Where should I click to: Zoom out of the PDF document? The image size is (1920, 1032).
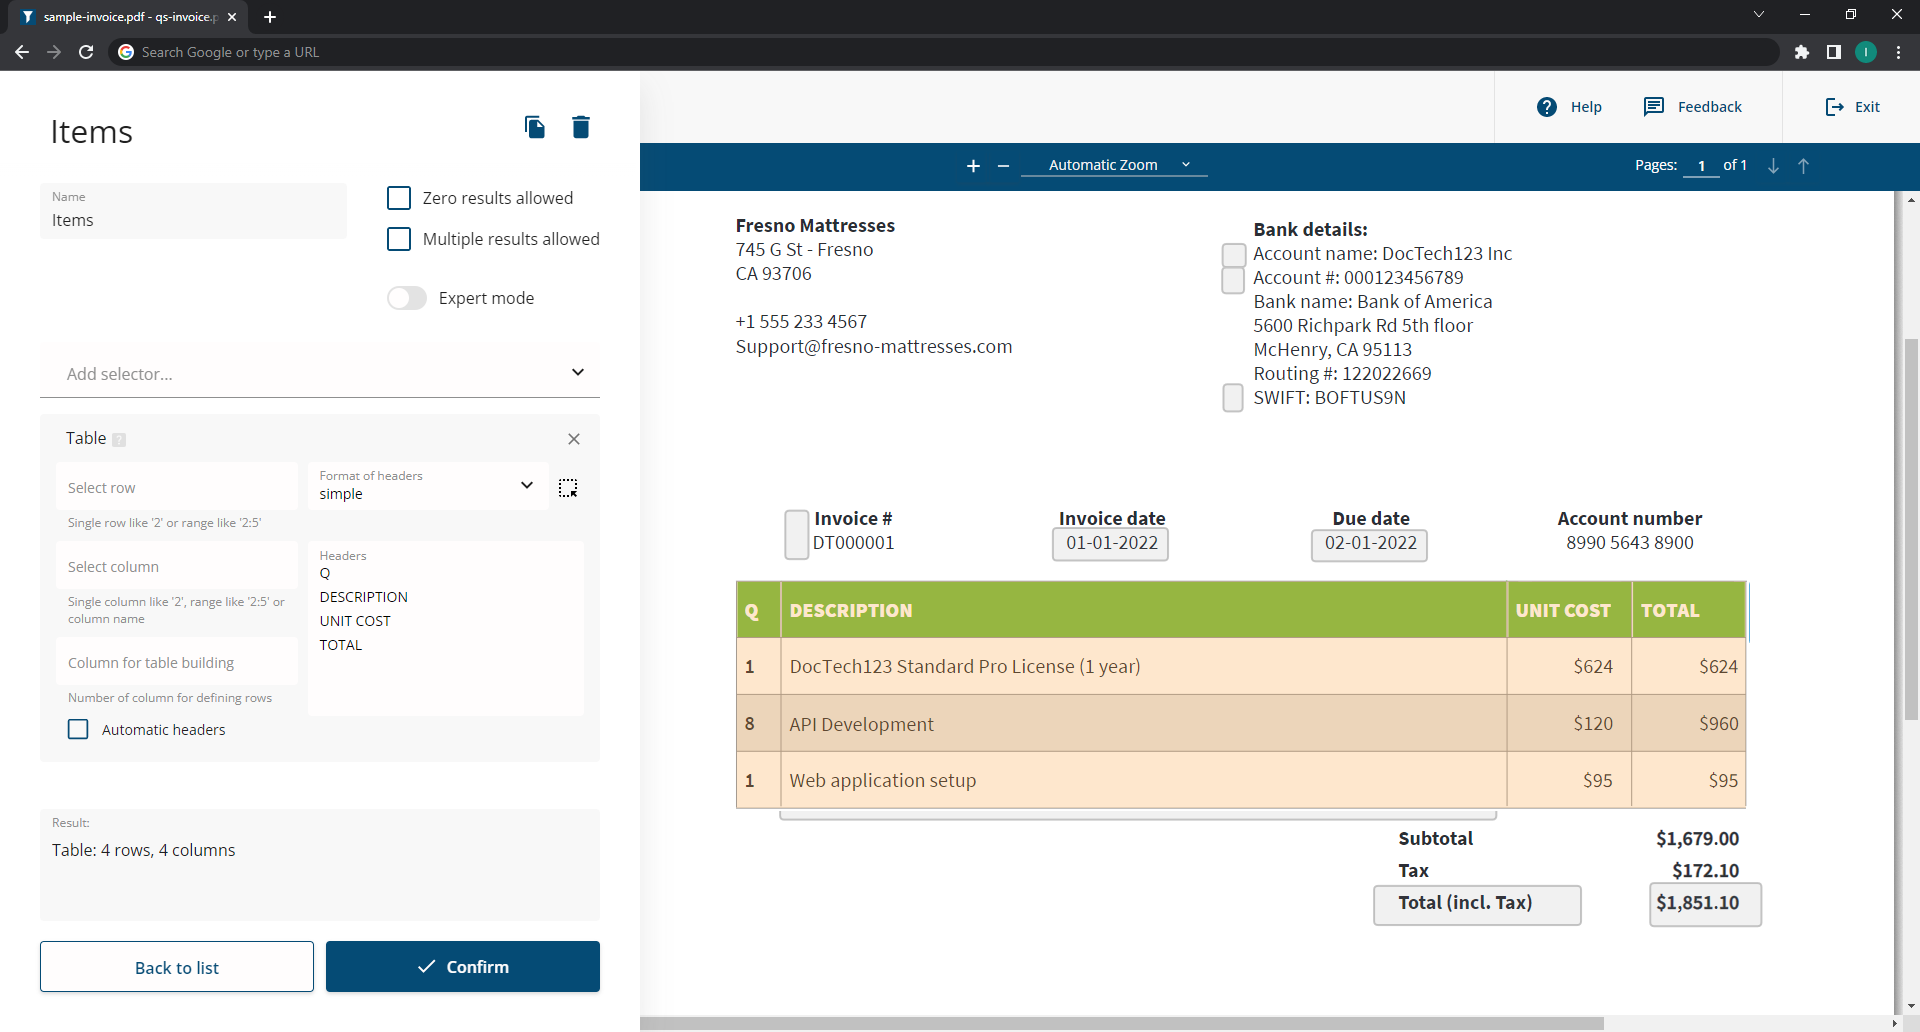click(1003, 166)
